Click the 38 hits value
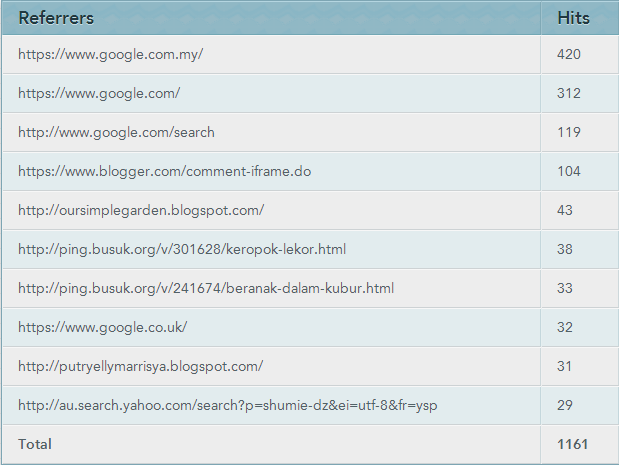This screenshot has height=465, width=619. 565,249
